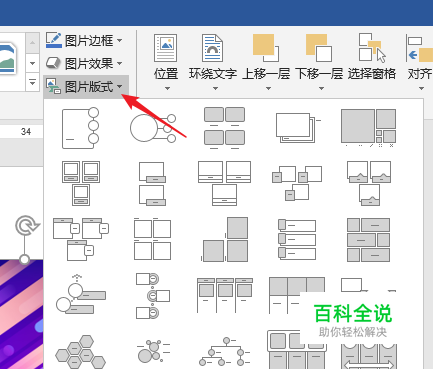Click the 对齐 align icon
433x369 pixels.
[x=419, y=49]
